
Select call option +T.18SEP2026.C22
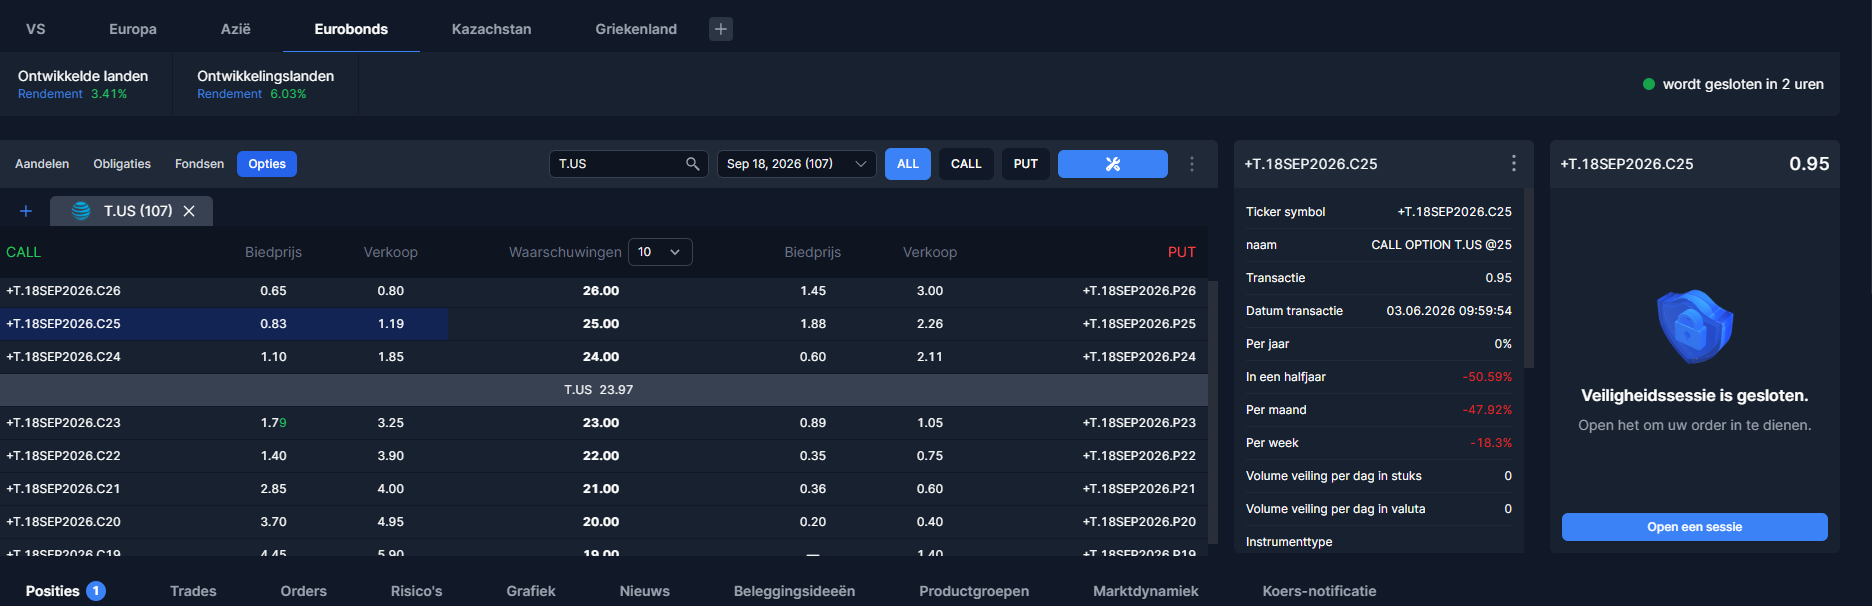[x=63, y=456]
